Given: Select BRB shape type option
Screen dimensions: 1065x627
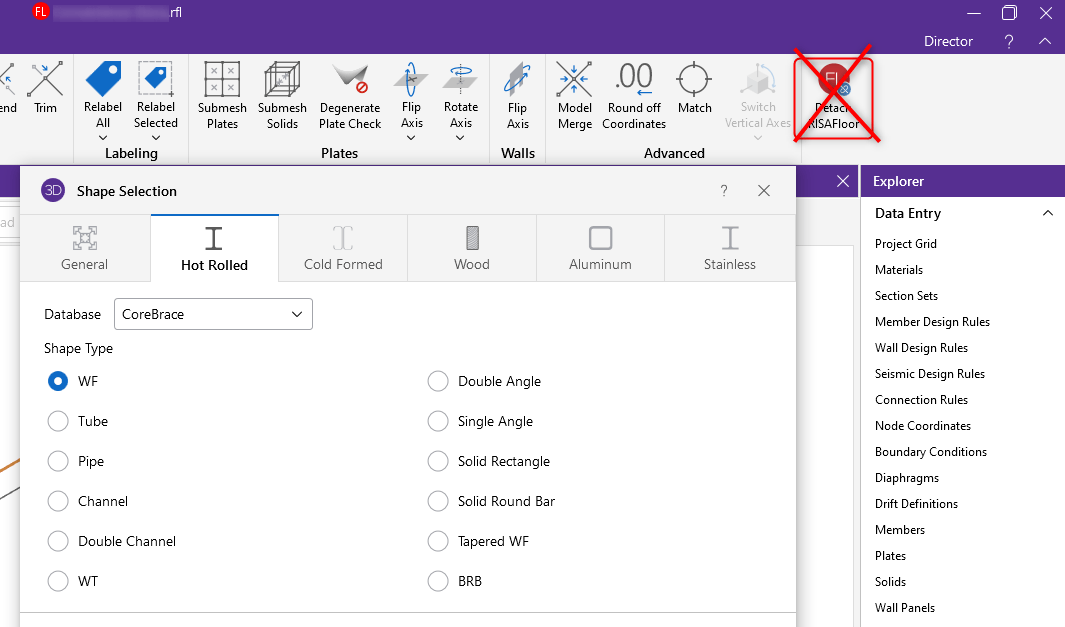Looking at the screenshot, I should [x=438, y=581].
